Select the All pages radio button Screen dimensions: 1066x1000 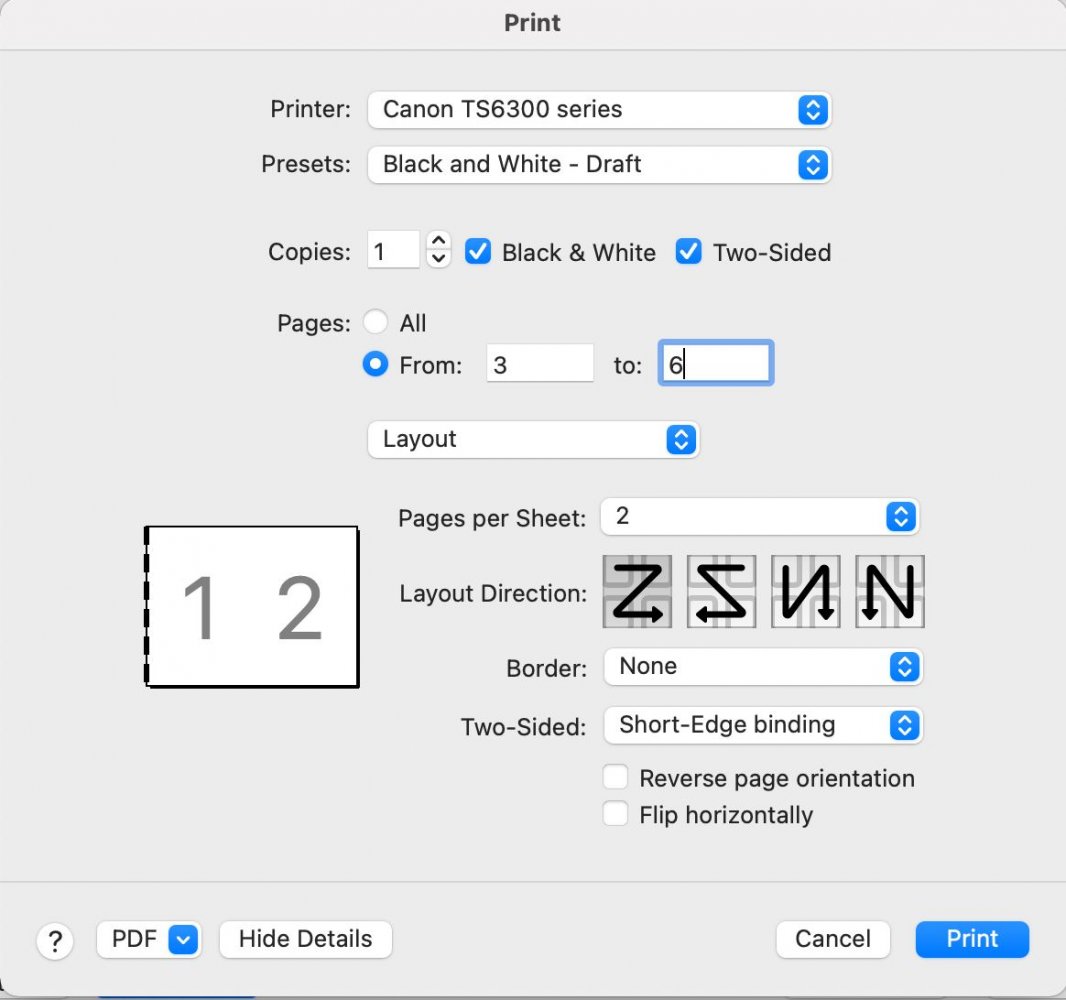pyautogui.click(x=375, y=323)
